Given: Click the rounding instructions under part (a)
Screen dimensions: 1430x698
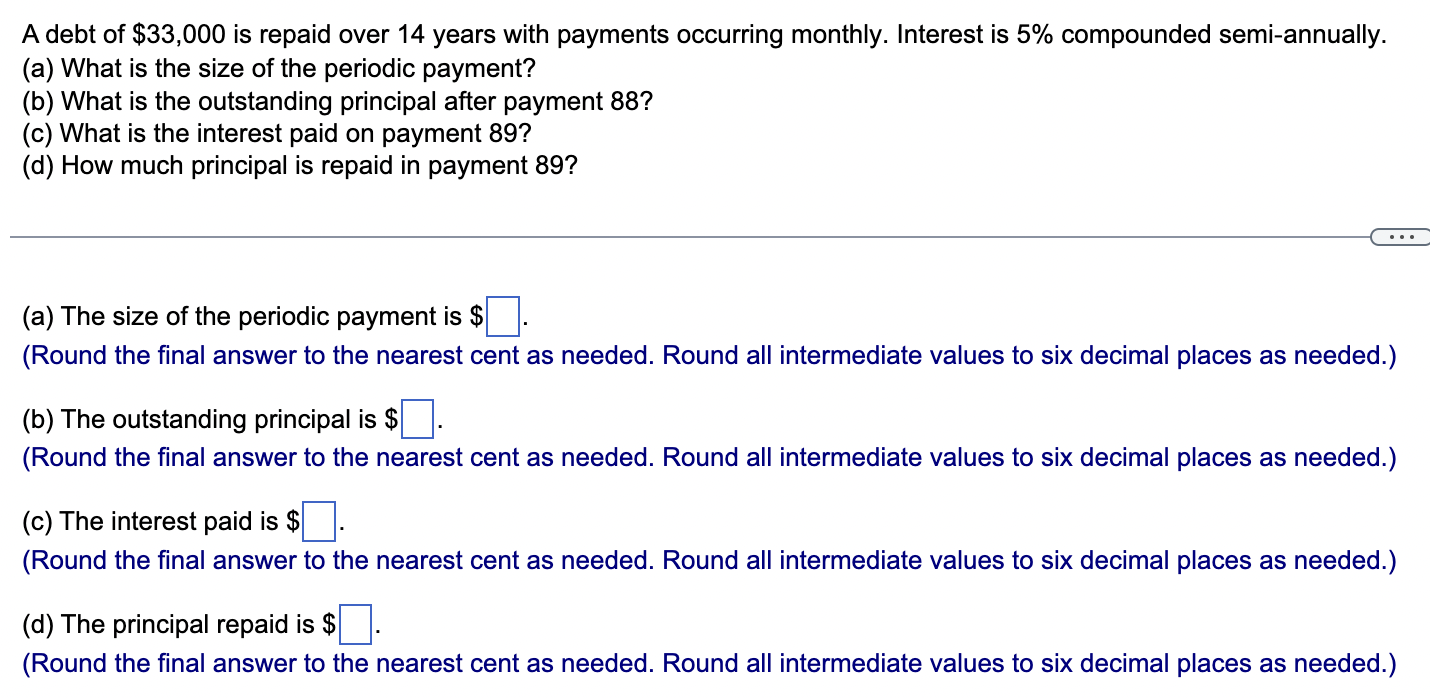Looking at the screenshot, I should pyautogui.click(x=707, y=356).
